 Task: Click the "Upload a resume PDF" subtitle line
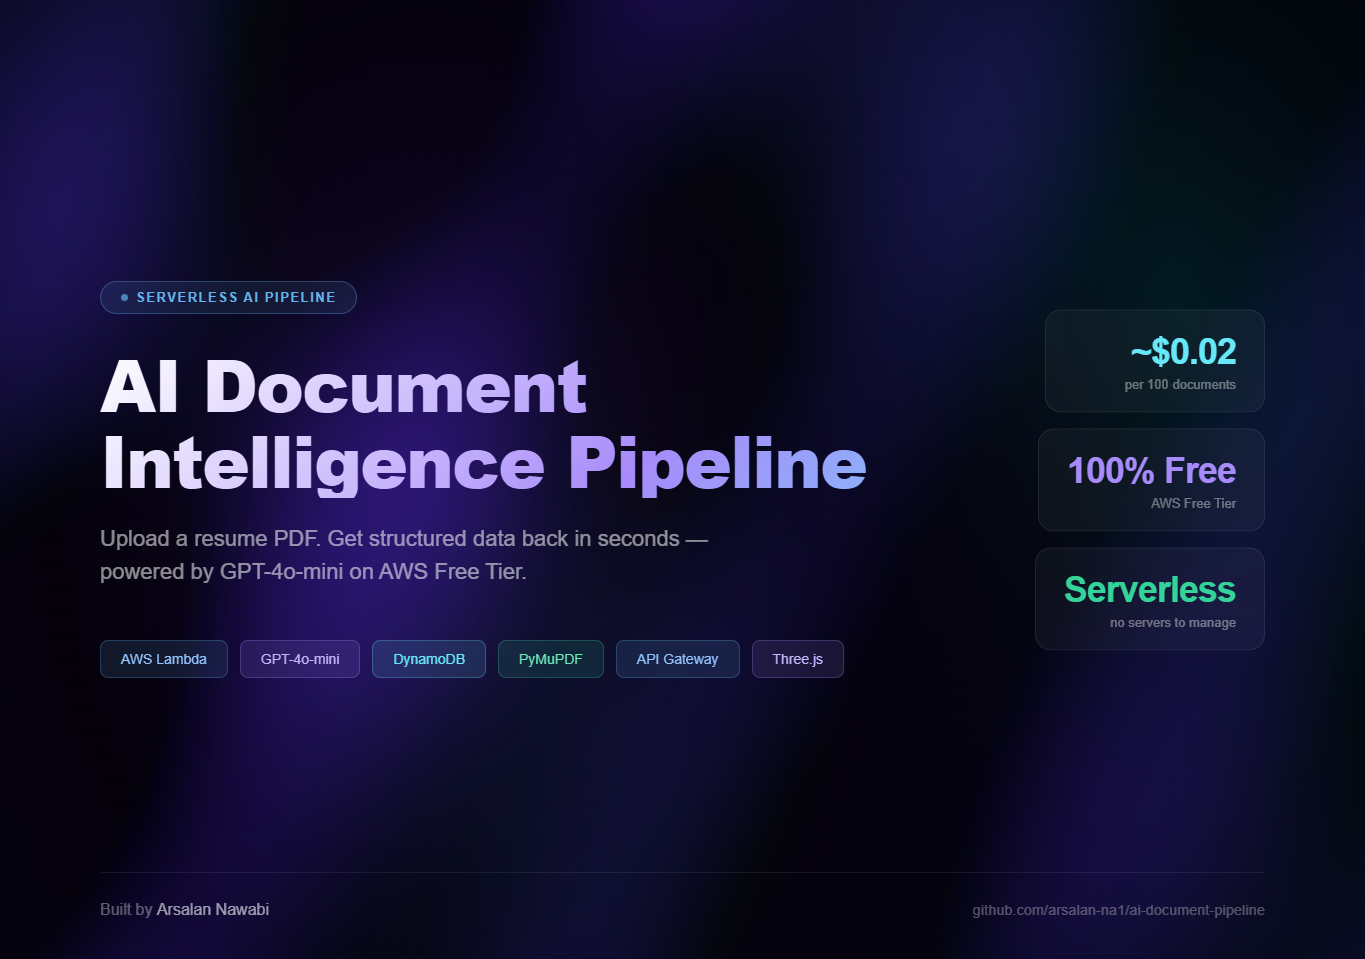(x=404, y=539)
